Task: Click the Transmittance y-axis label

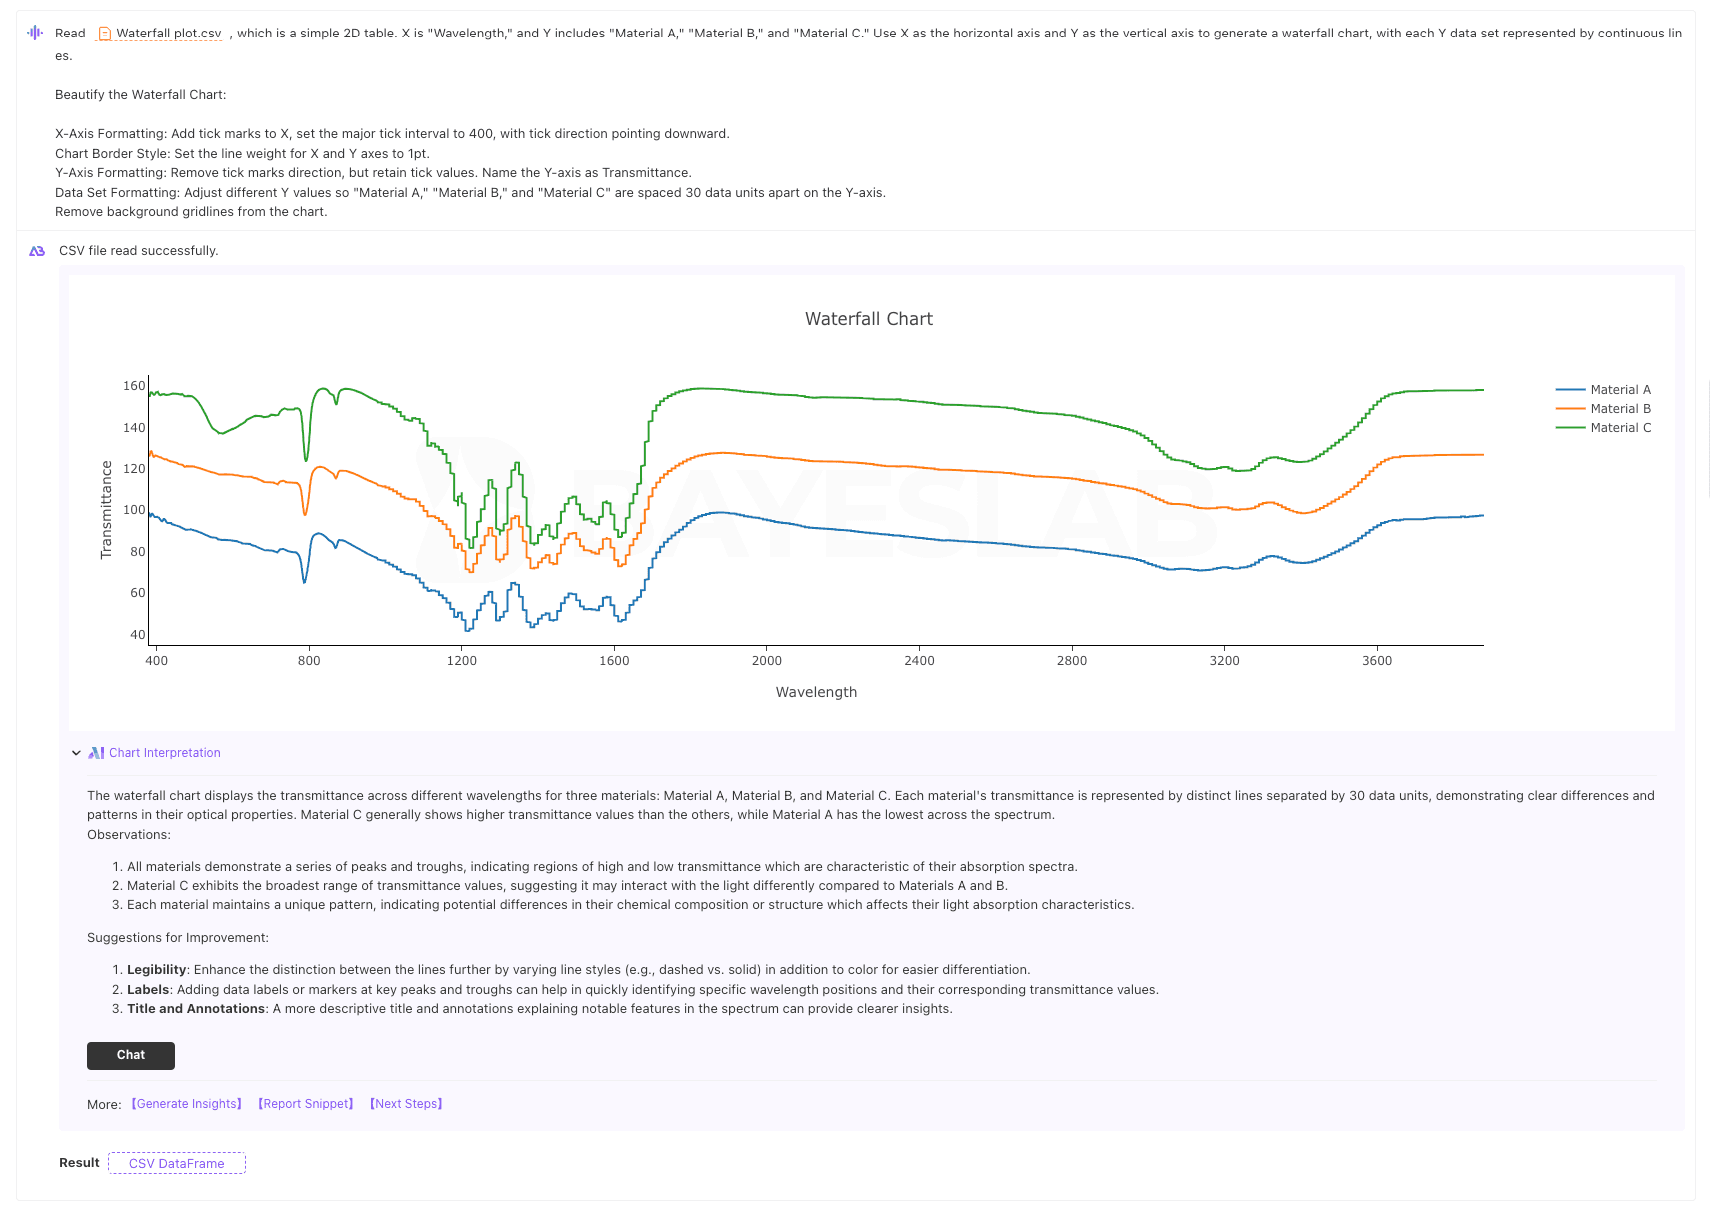Action: pos(106,510)
